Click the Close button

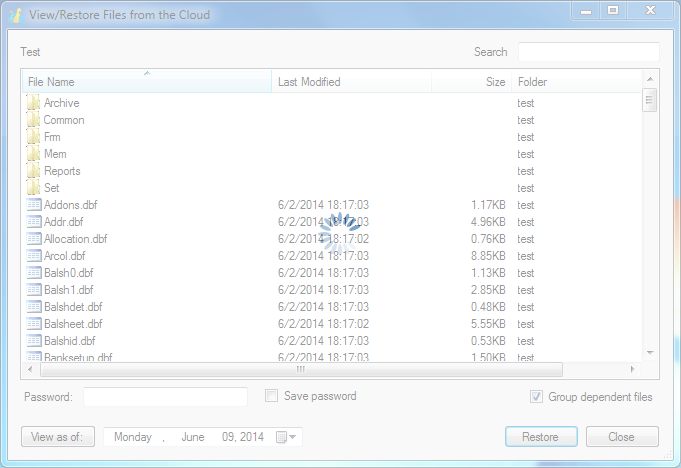[622, 436]
